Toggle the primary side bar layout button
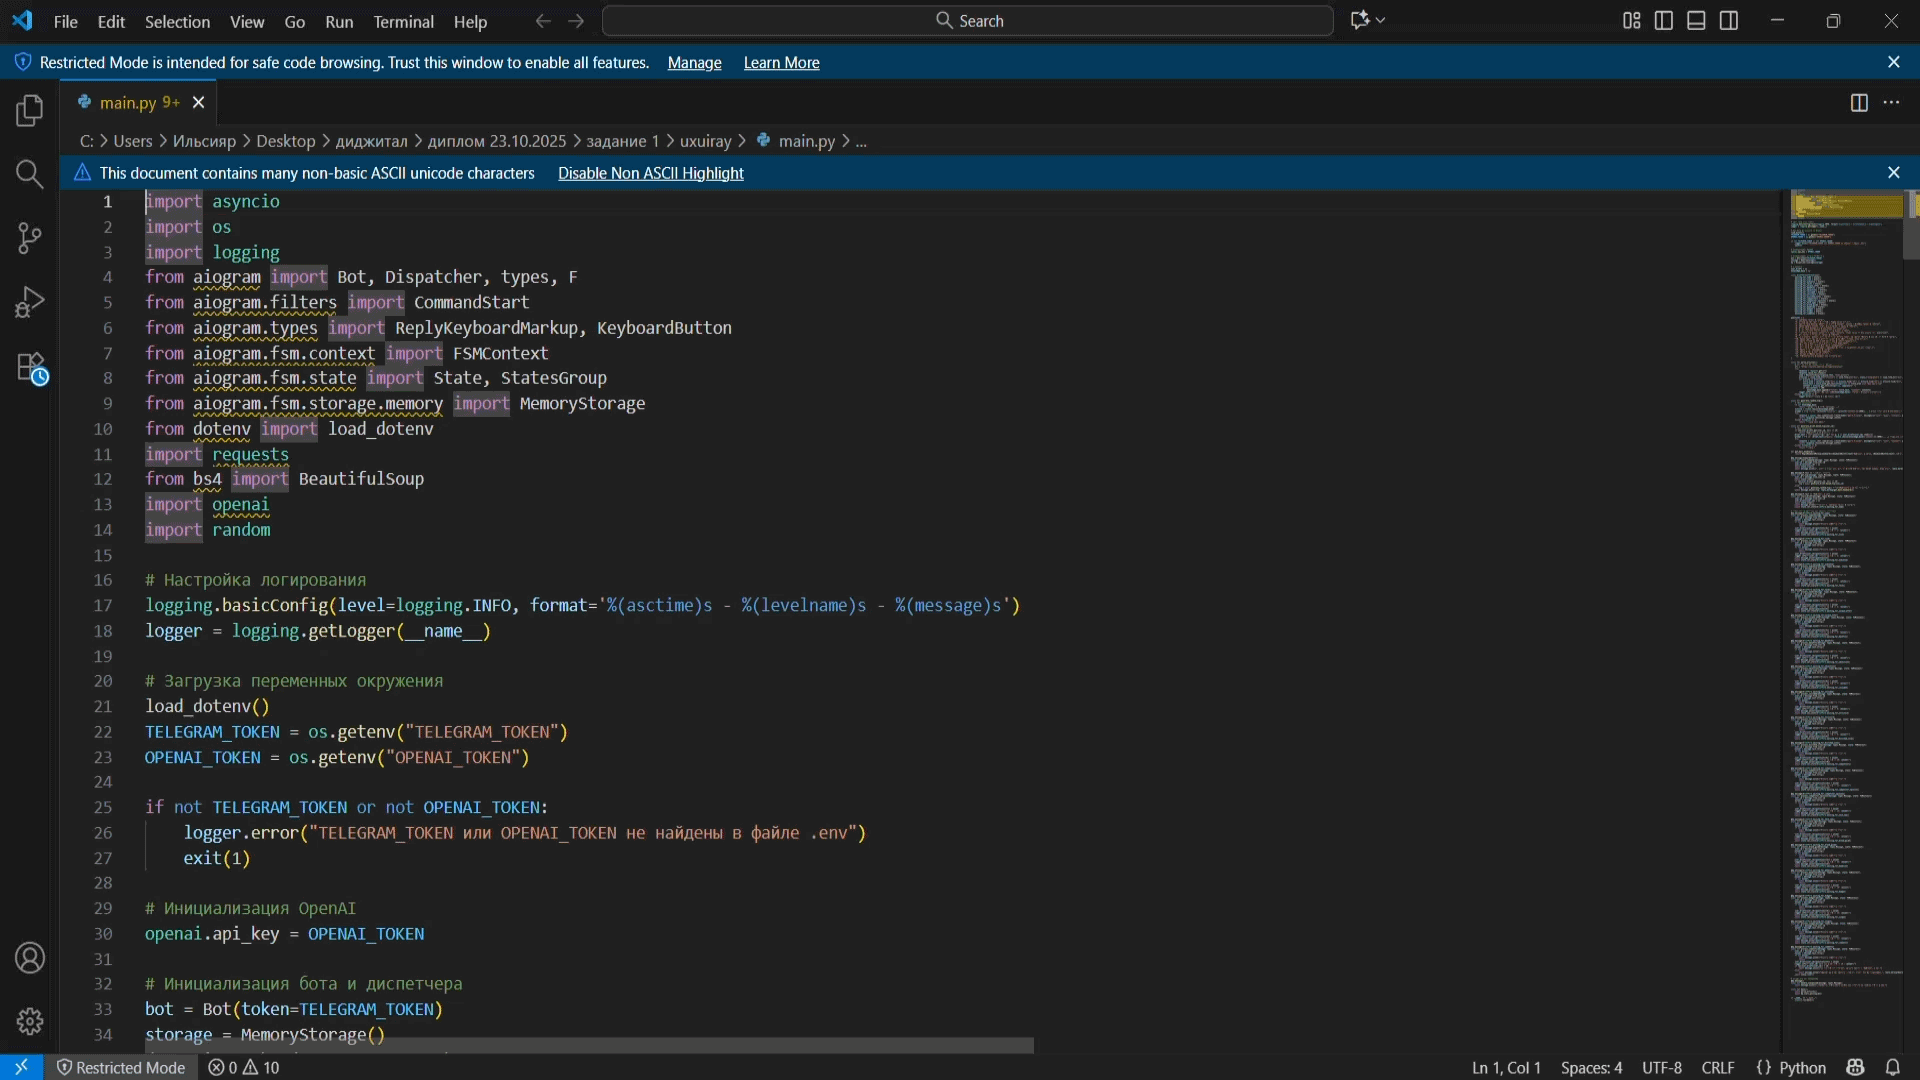This screenshot has height=1080, width=1920. click(1664, 21)
